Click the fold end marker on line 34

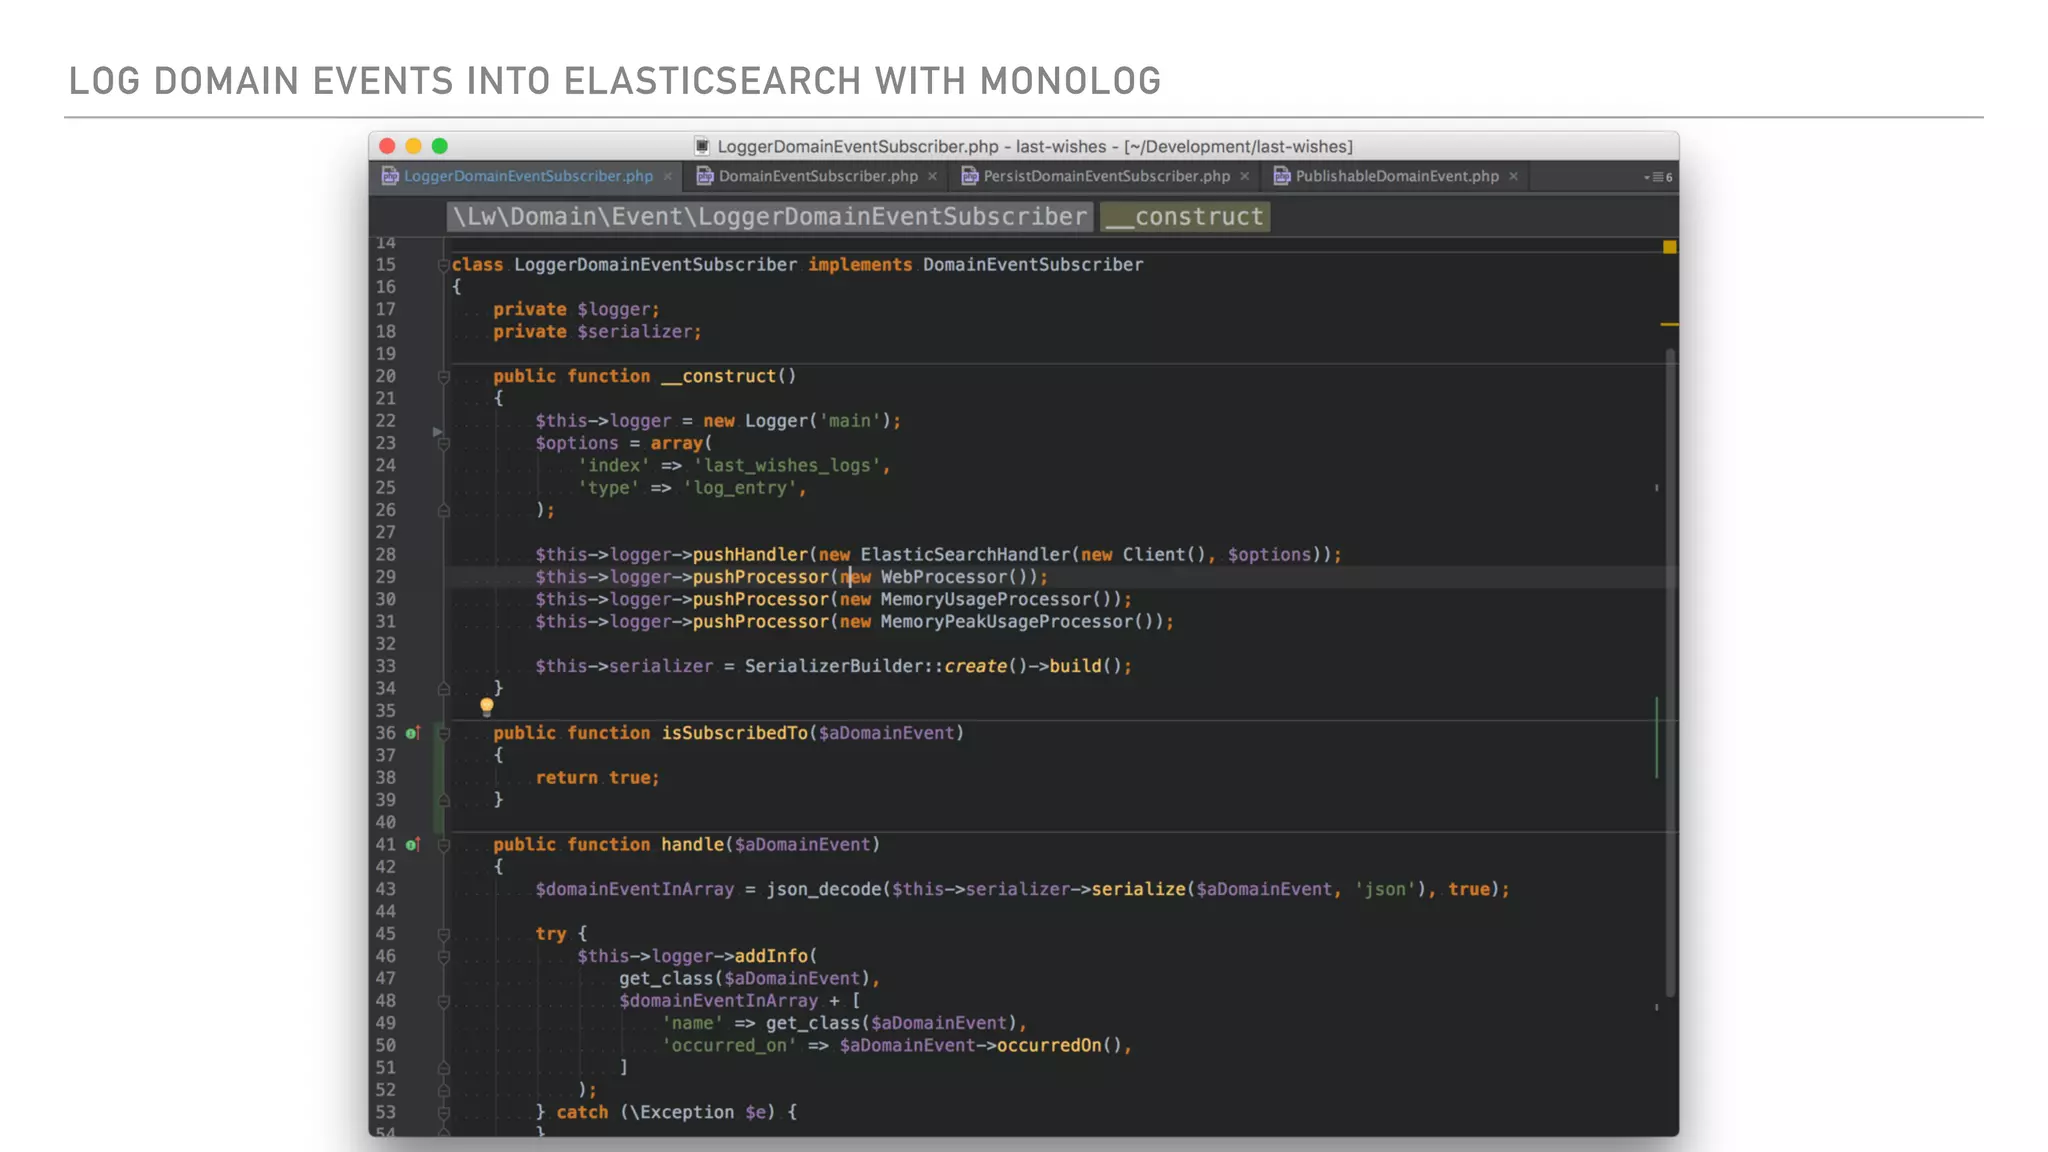click(x=443, y=689)
